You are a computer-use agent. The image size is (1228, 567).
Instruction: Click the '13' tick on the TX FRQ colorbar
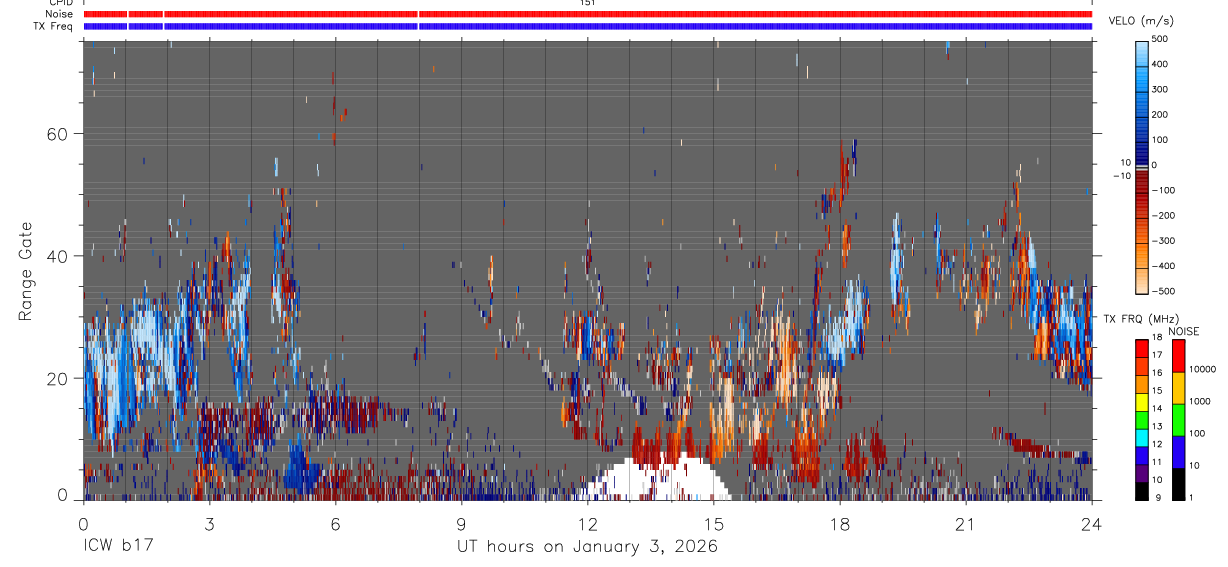(1157, 427)
